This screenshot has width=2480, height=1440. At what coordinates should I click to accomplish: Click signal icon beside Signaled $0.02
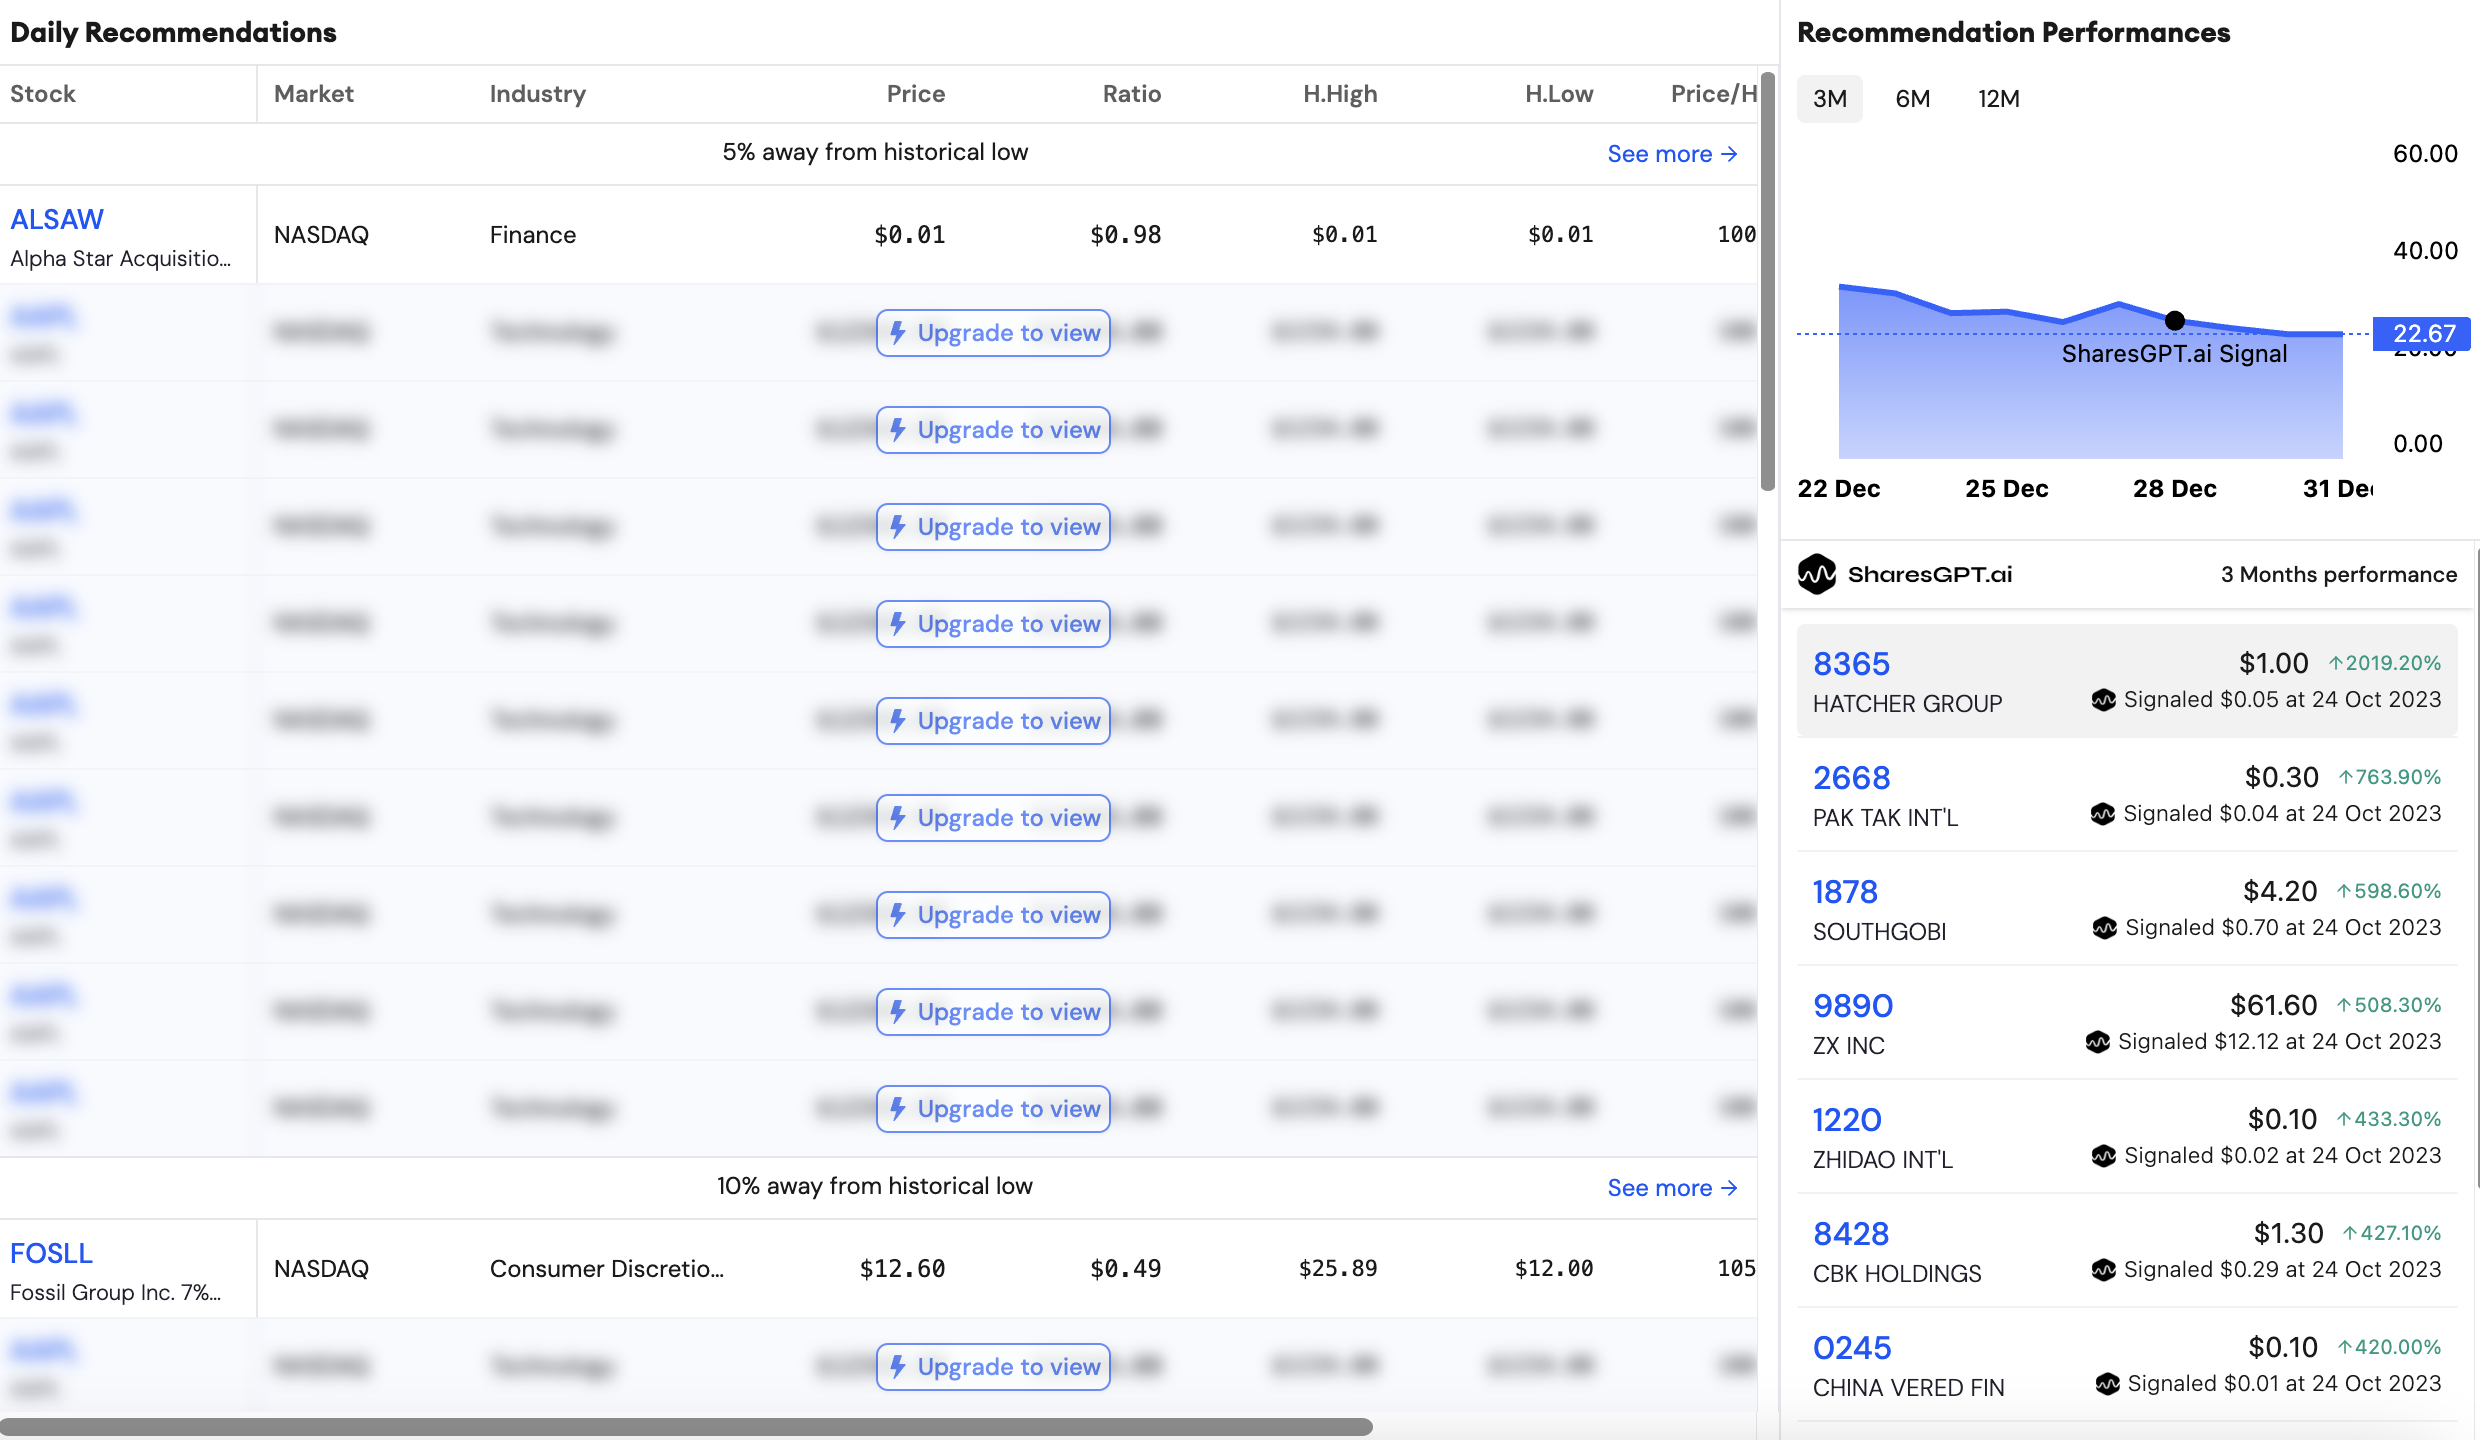click(2104, 1156)
